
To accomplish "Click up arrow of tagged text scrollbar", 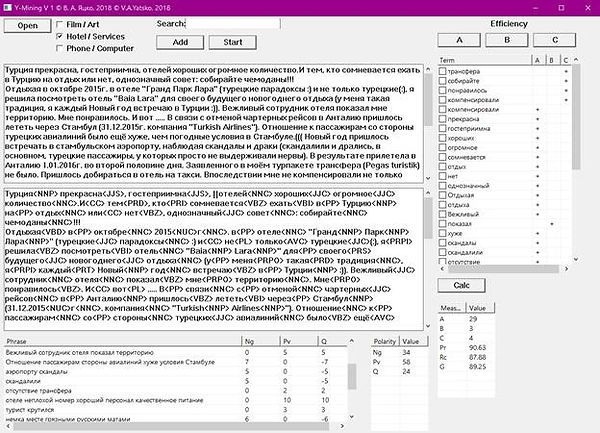I will (428, 193).
